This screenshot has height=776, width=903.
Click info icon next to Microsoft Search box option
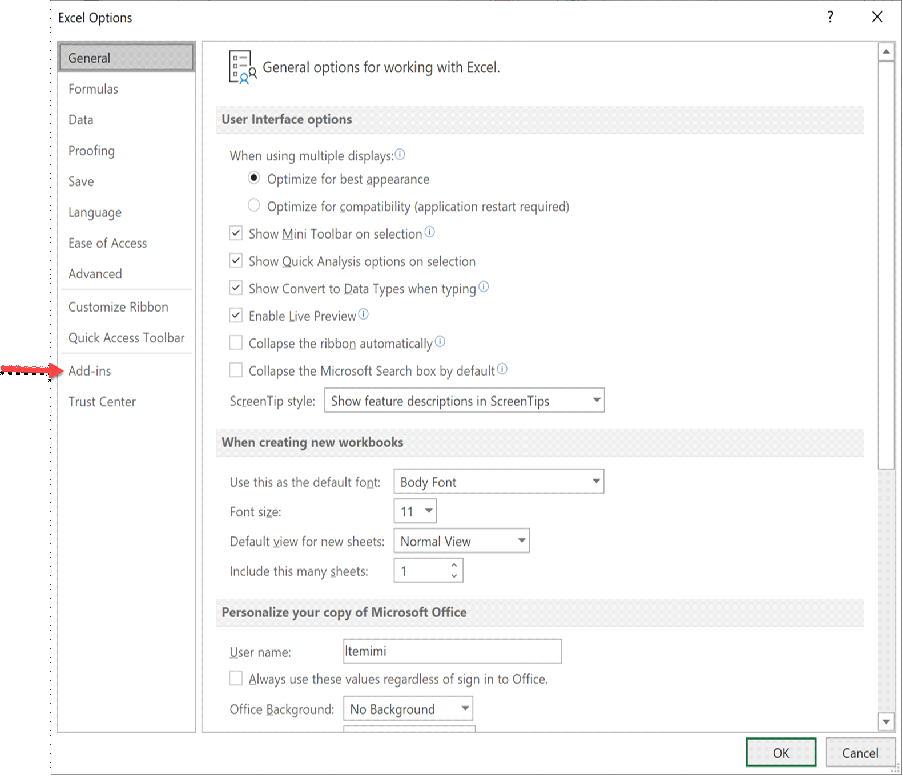click(x=503, y=370)
